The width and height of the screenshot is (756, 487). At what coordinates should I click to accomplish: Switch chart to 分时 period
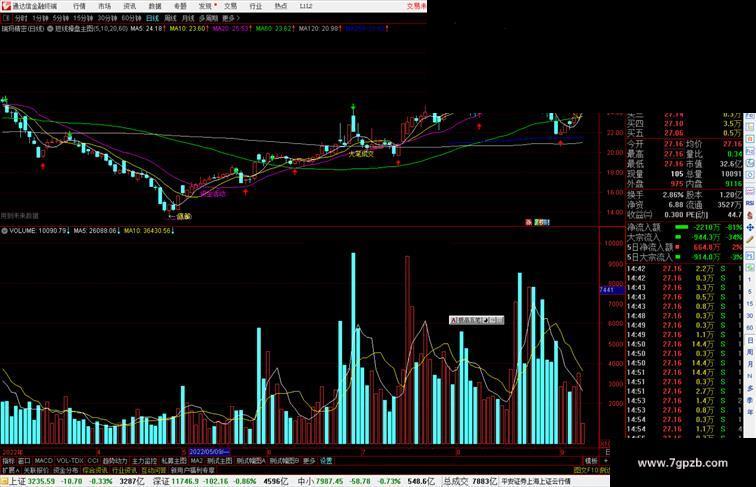tap(21, 18)
